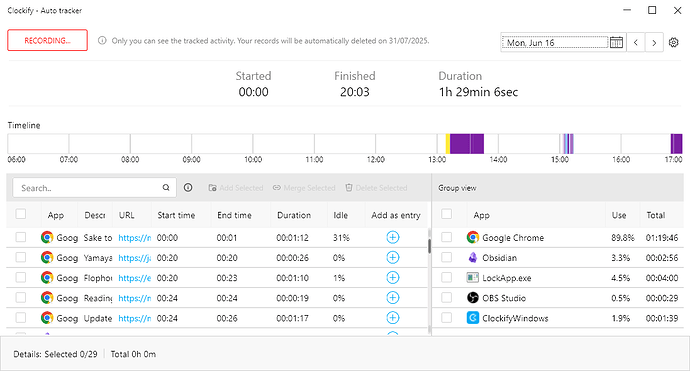Open URL link of Update row
The height and width of the screenshot is (371, 690).
[135, 318]
